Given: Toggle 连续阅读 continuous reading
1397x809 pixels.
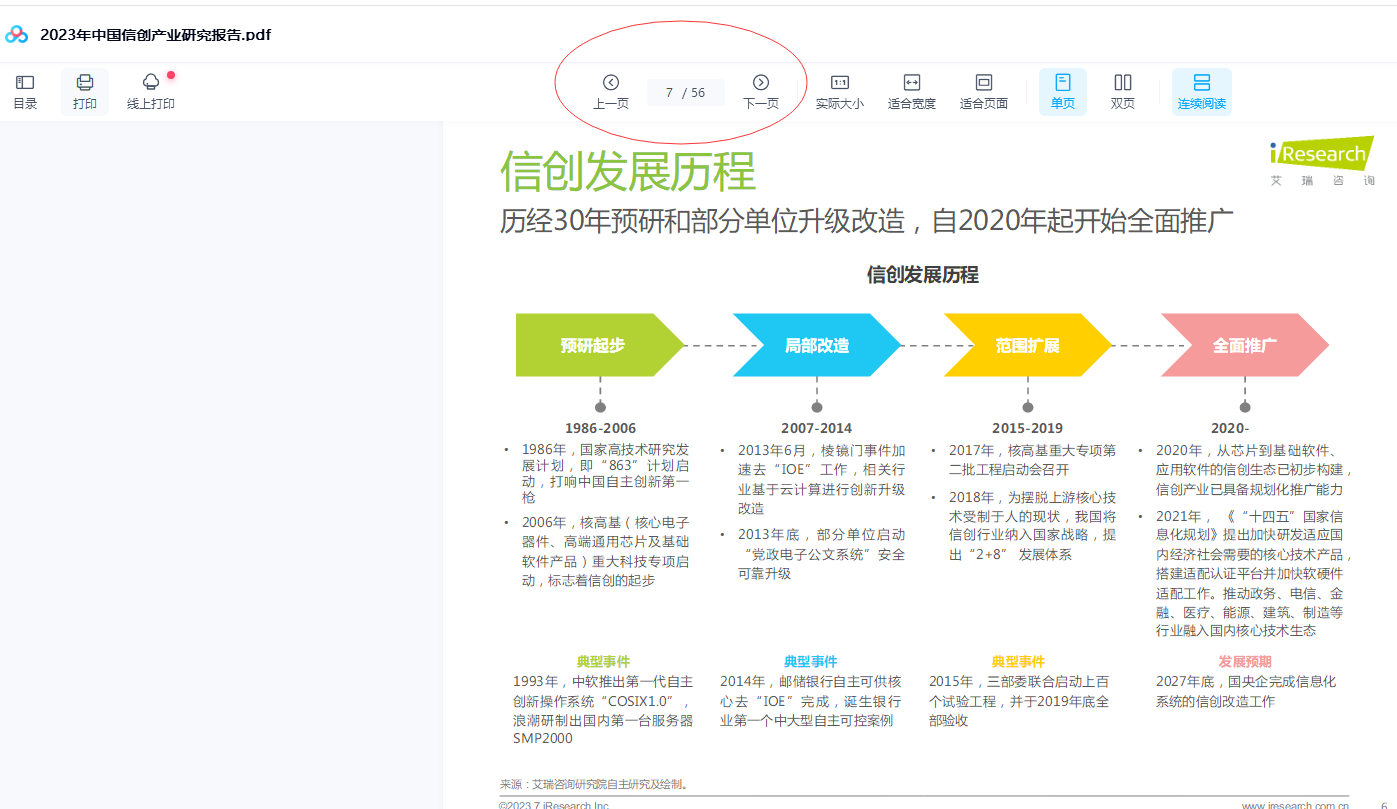Looking at the screenshot, I should 1202,91.
